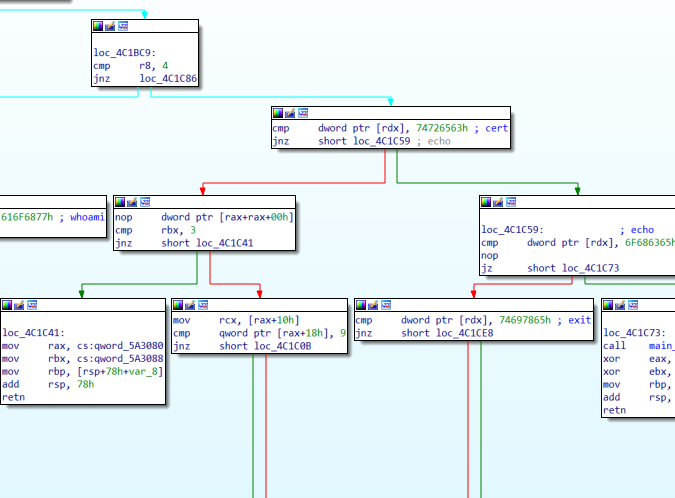Click color icon on the loc_4C1C59 block

[487, 201]
